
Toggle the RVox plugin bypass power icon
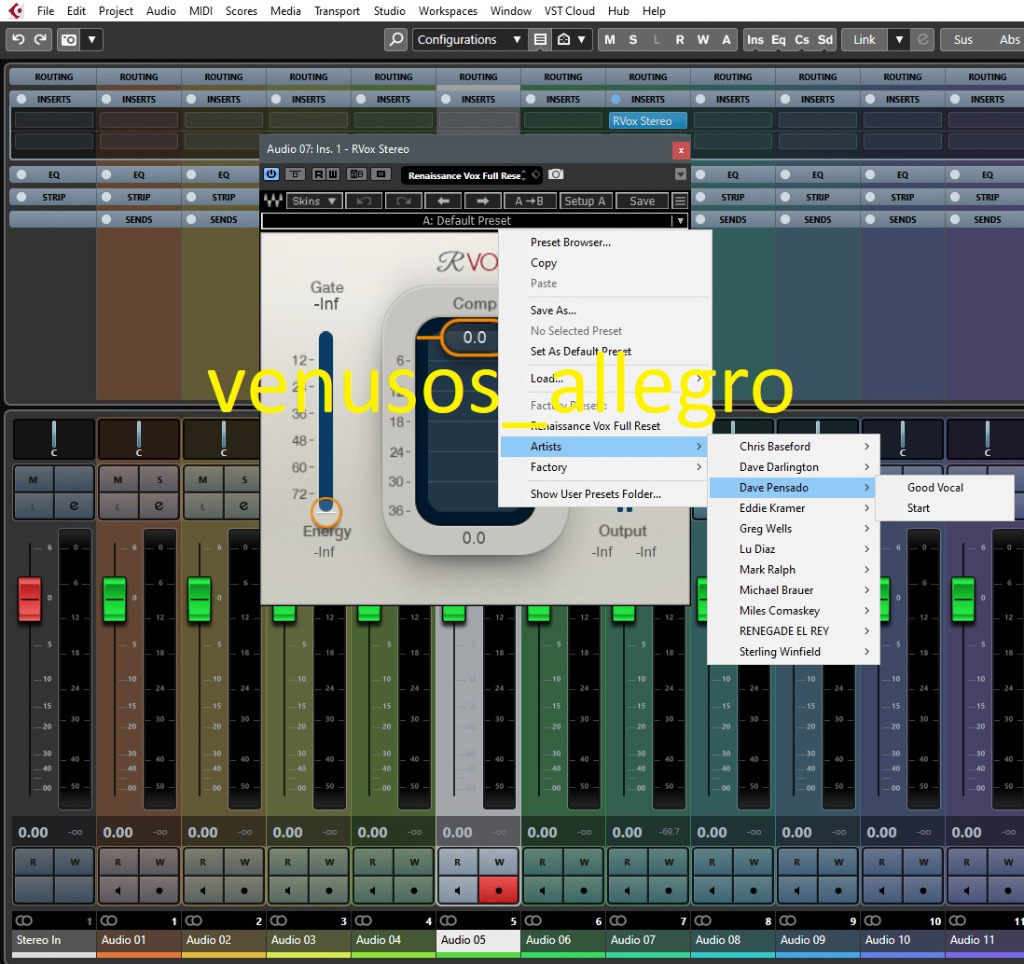pos(271,174)
